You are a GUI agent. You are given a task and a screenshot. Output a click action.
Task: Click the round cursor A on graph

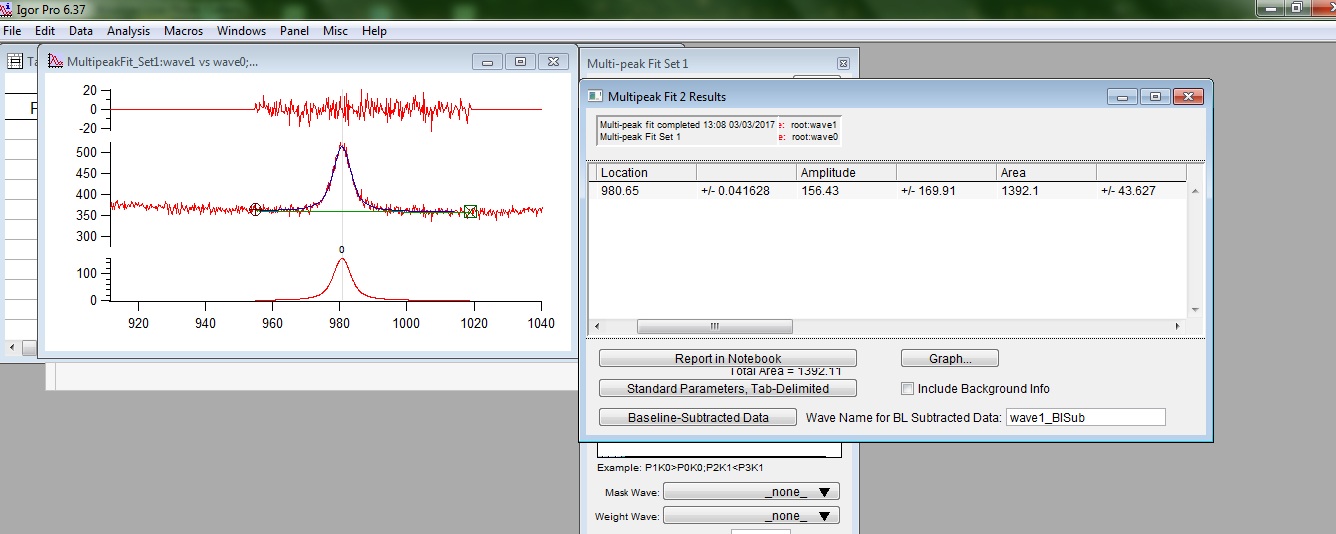pos(256,209)
